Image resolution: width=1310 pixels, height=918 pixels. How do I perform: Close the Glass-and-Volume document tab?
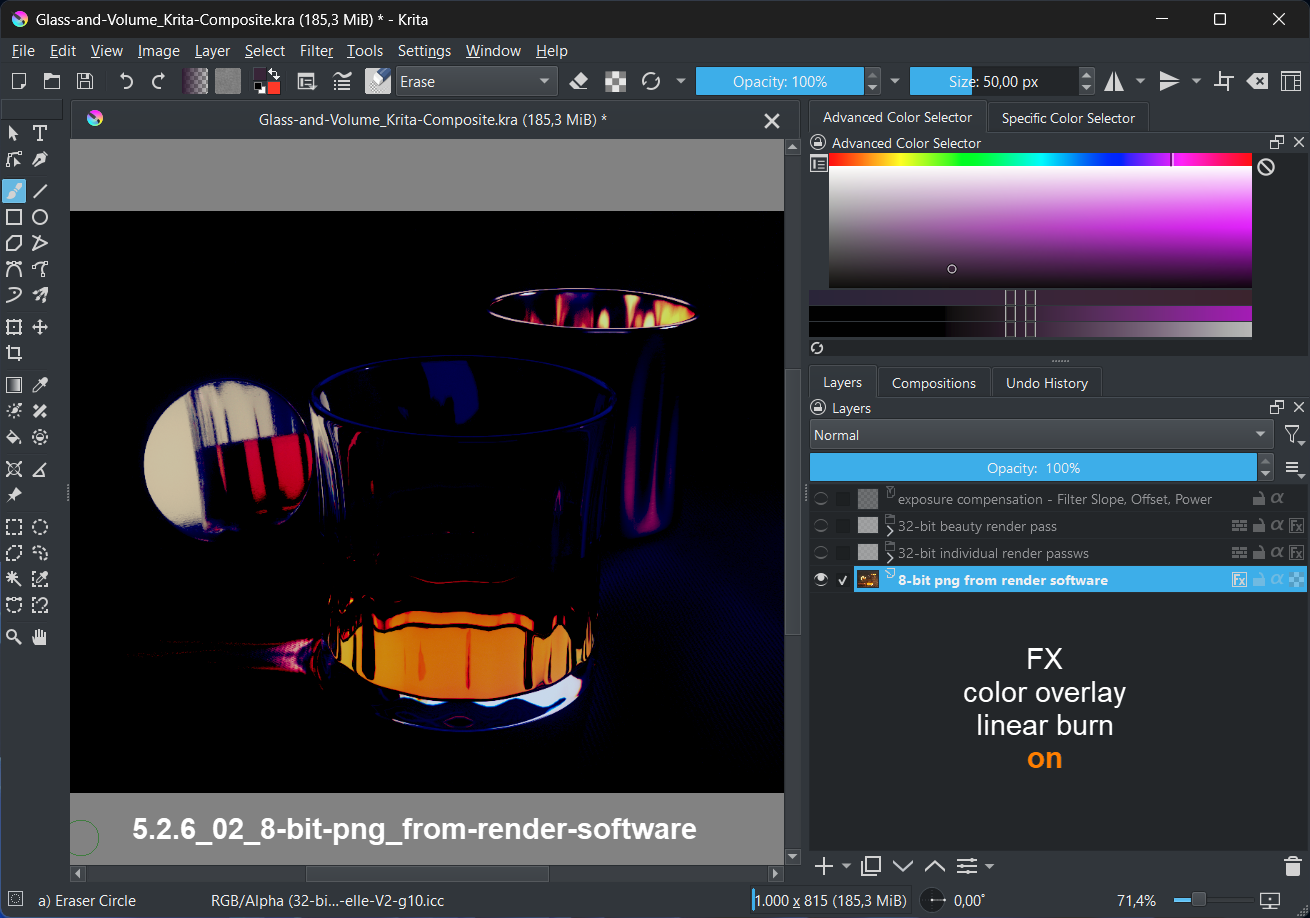pyautogui.click(x=772, y=121)
